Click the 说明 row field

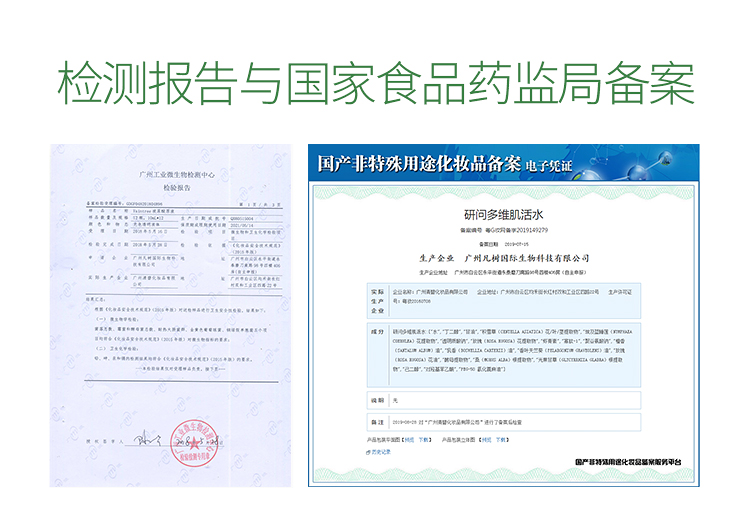click(504, 401)
